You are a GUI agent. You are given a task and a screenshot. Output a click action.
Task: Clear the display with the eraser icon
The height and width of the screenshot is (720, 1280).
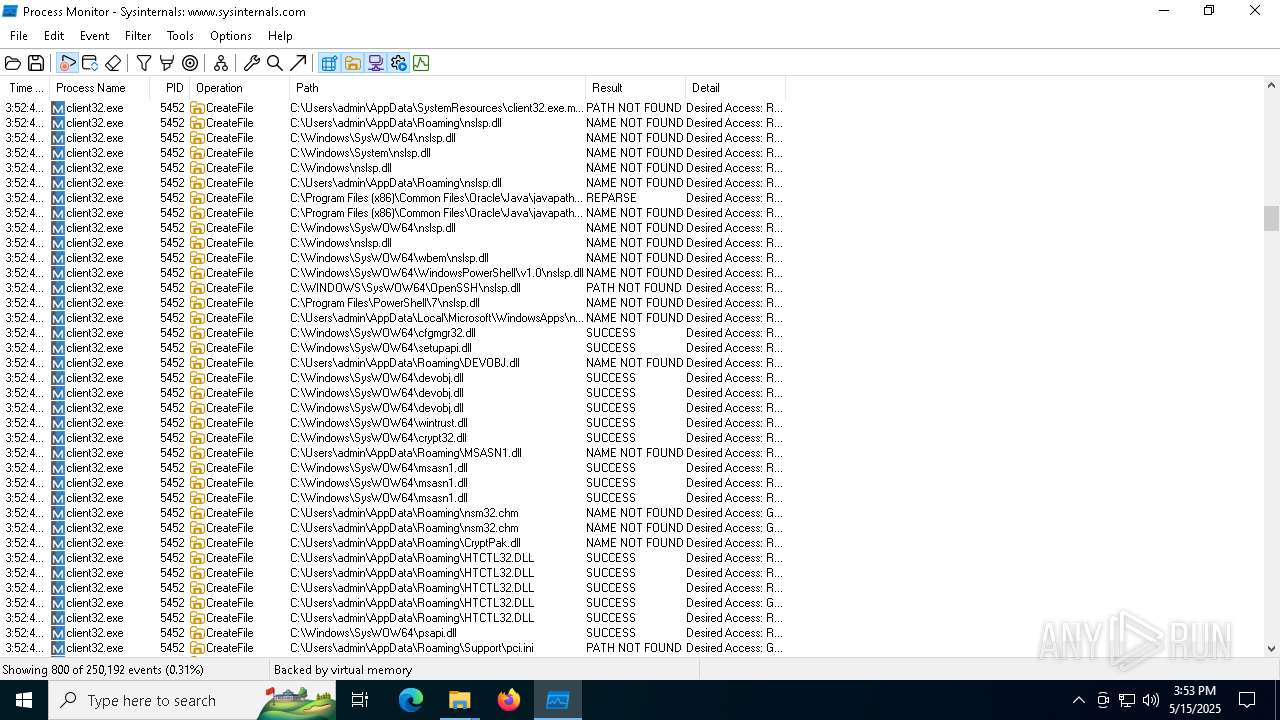pos(113,63)
